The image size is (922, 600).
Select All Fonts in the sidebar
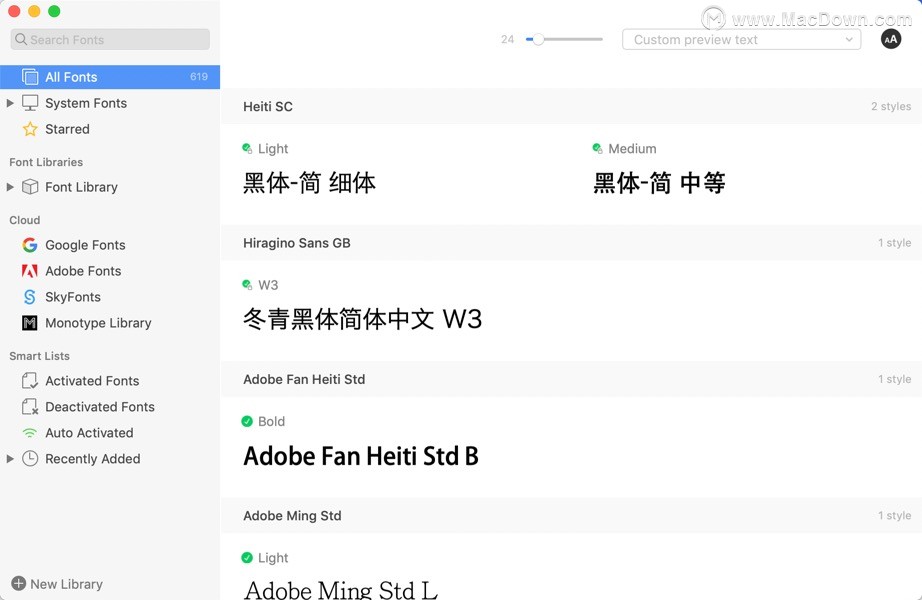pos(110,77)
